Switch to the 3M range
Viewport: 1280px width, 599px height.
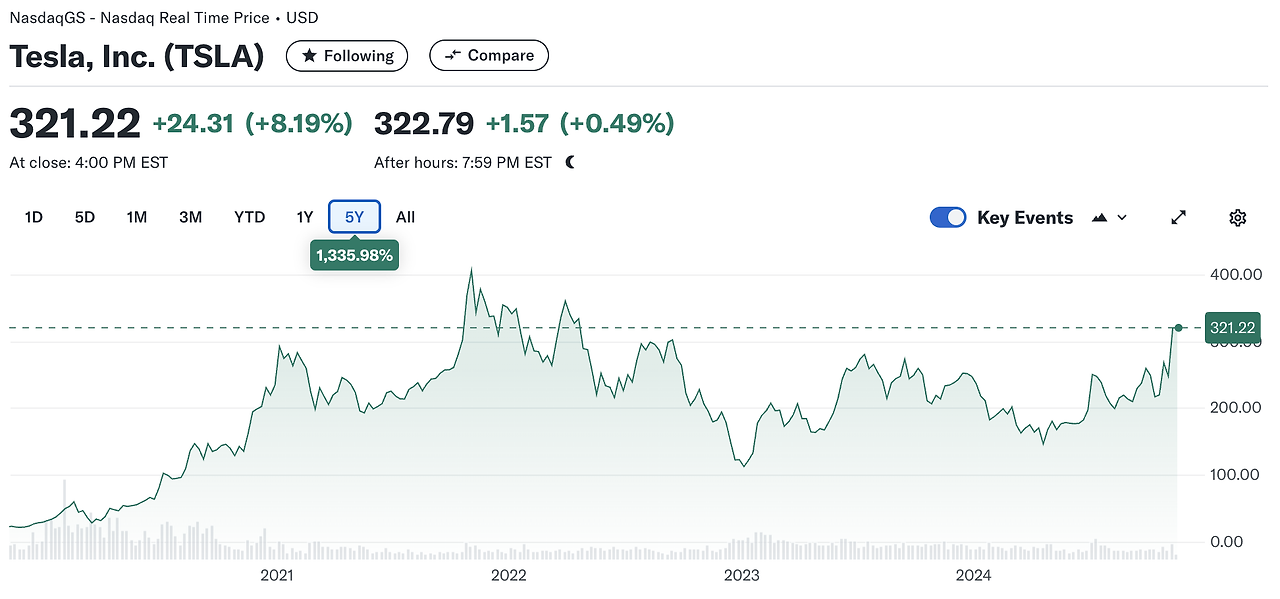(191, 217)
